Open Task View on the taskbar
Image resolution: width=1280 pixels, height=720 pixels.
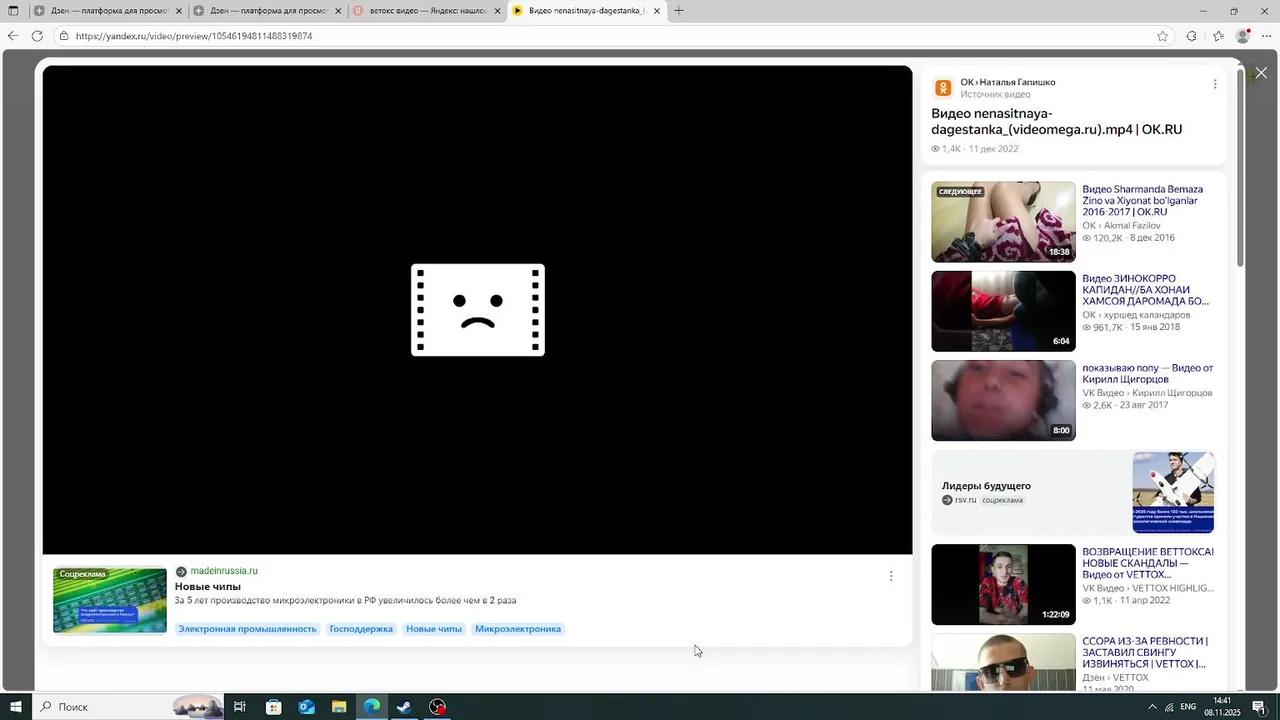[240, 707]
